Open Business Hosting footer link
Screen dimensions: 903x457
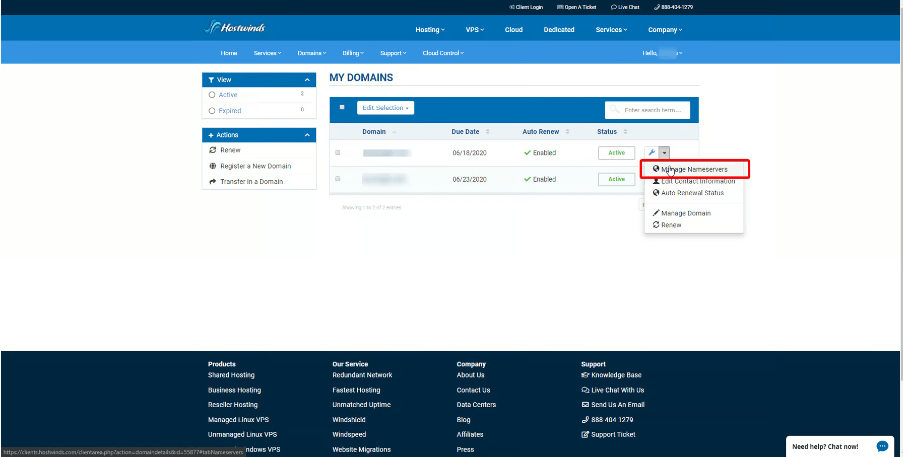(234, 390)
